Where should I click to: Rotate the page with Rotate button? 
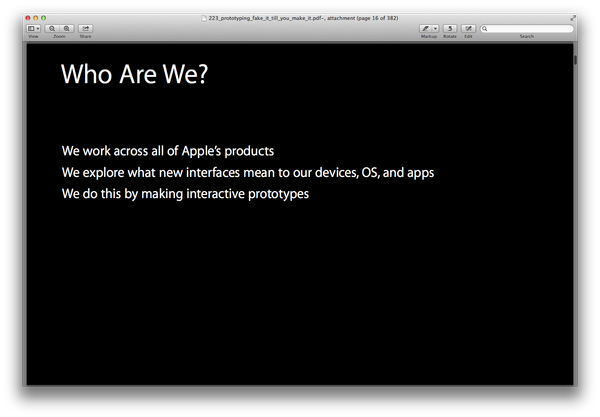click(x=450, y=29)
